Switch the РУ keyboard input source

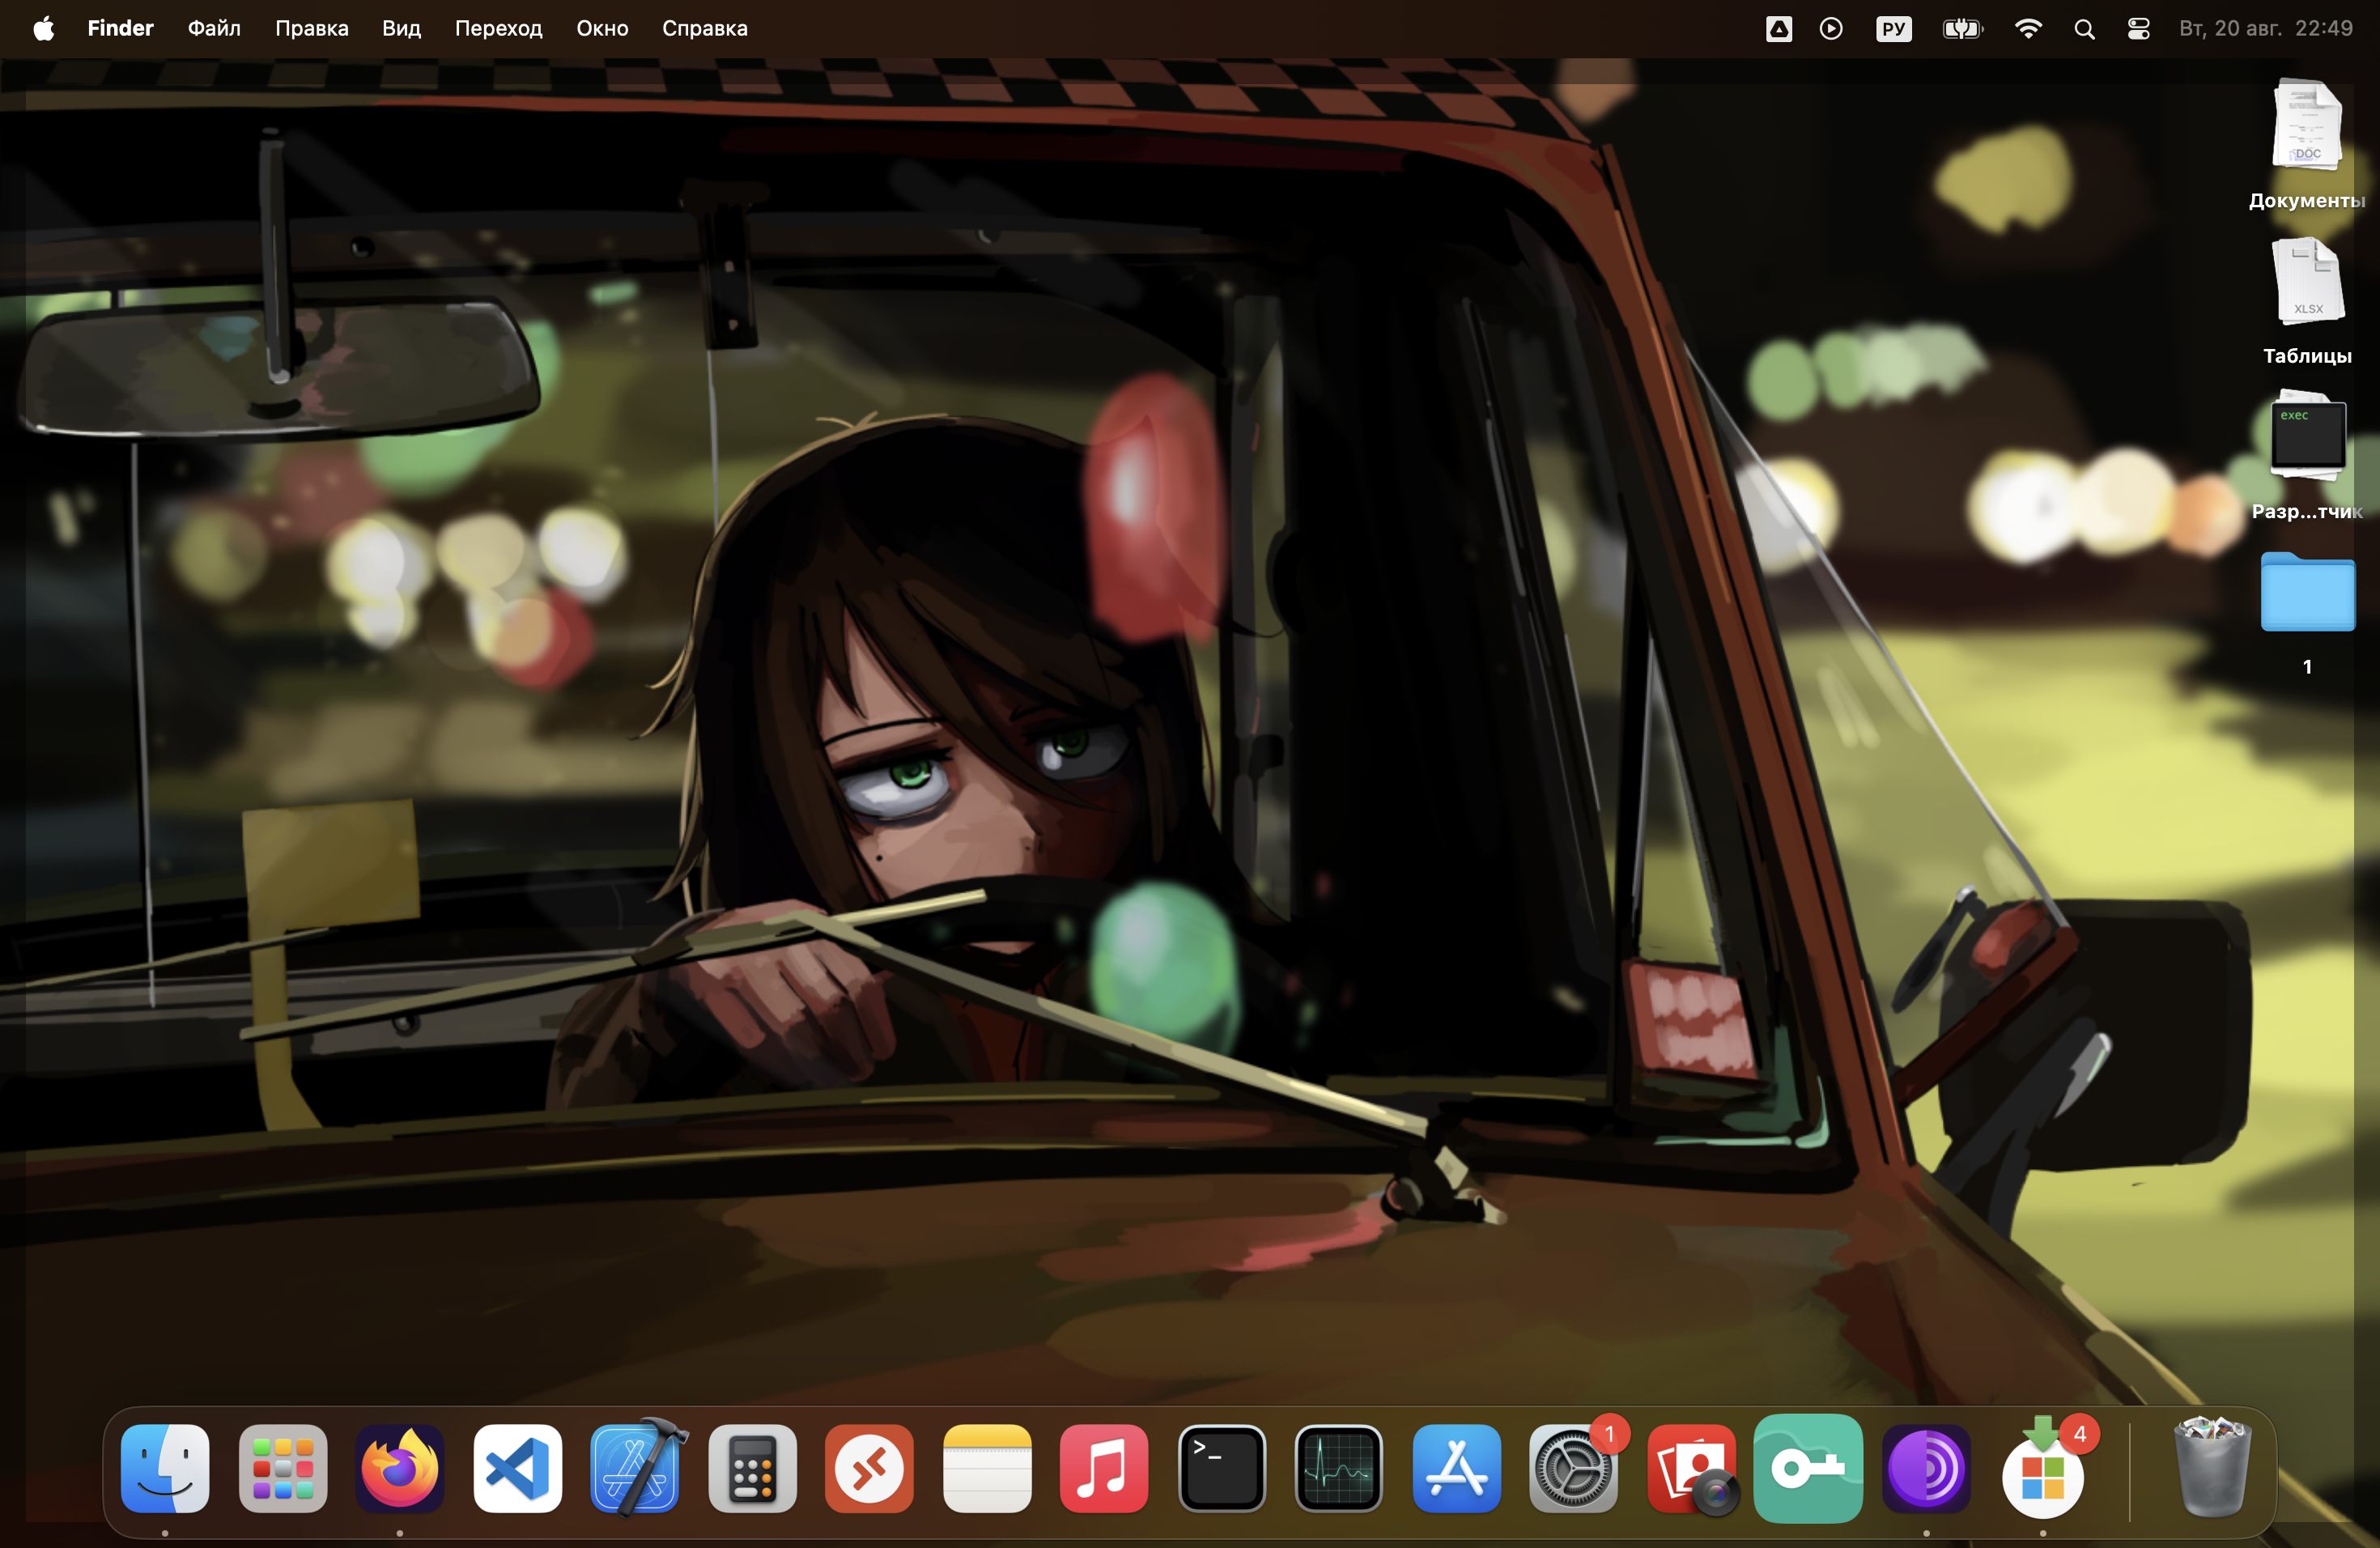[1893, 29]
